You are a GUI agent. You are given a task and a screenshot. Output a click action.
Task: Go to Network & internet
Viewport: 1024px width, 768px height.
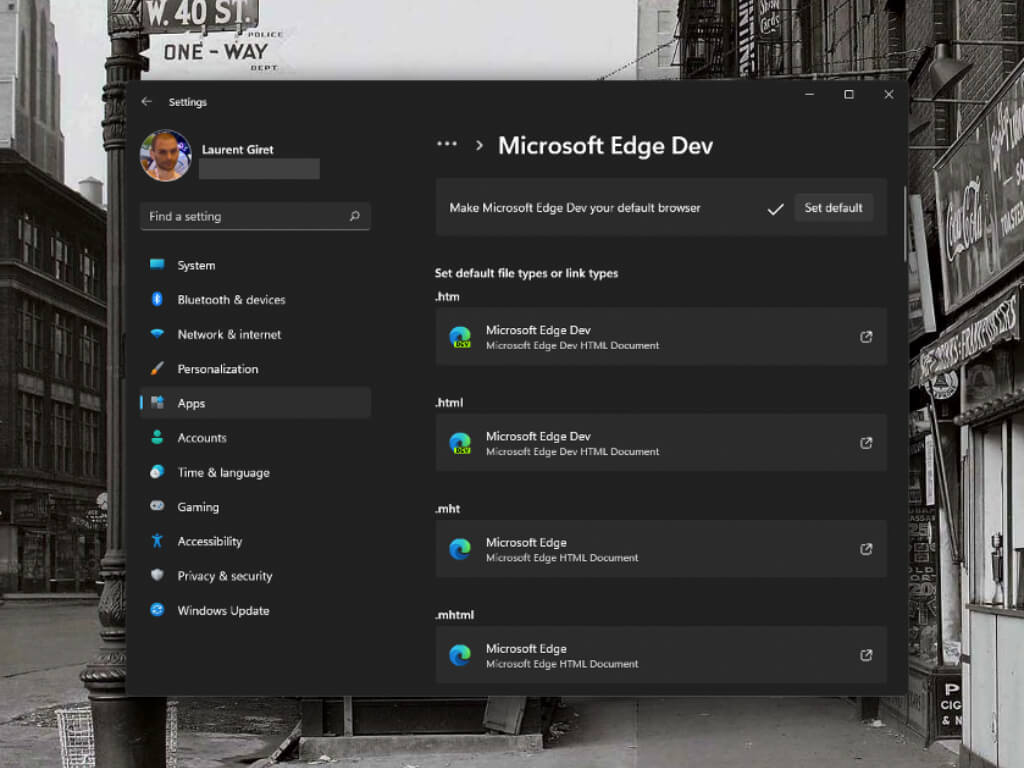coord(229,334)
